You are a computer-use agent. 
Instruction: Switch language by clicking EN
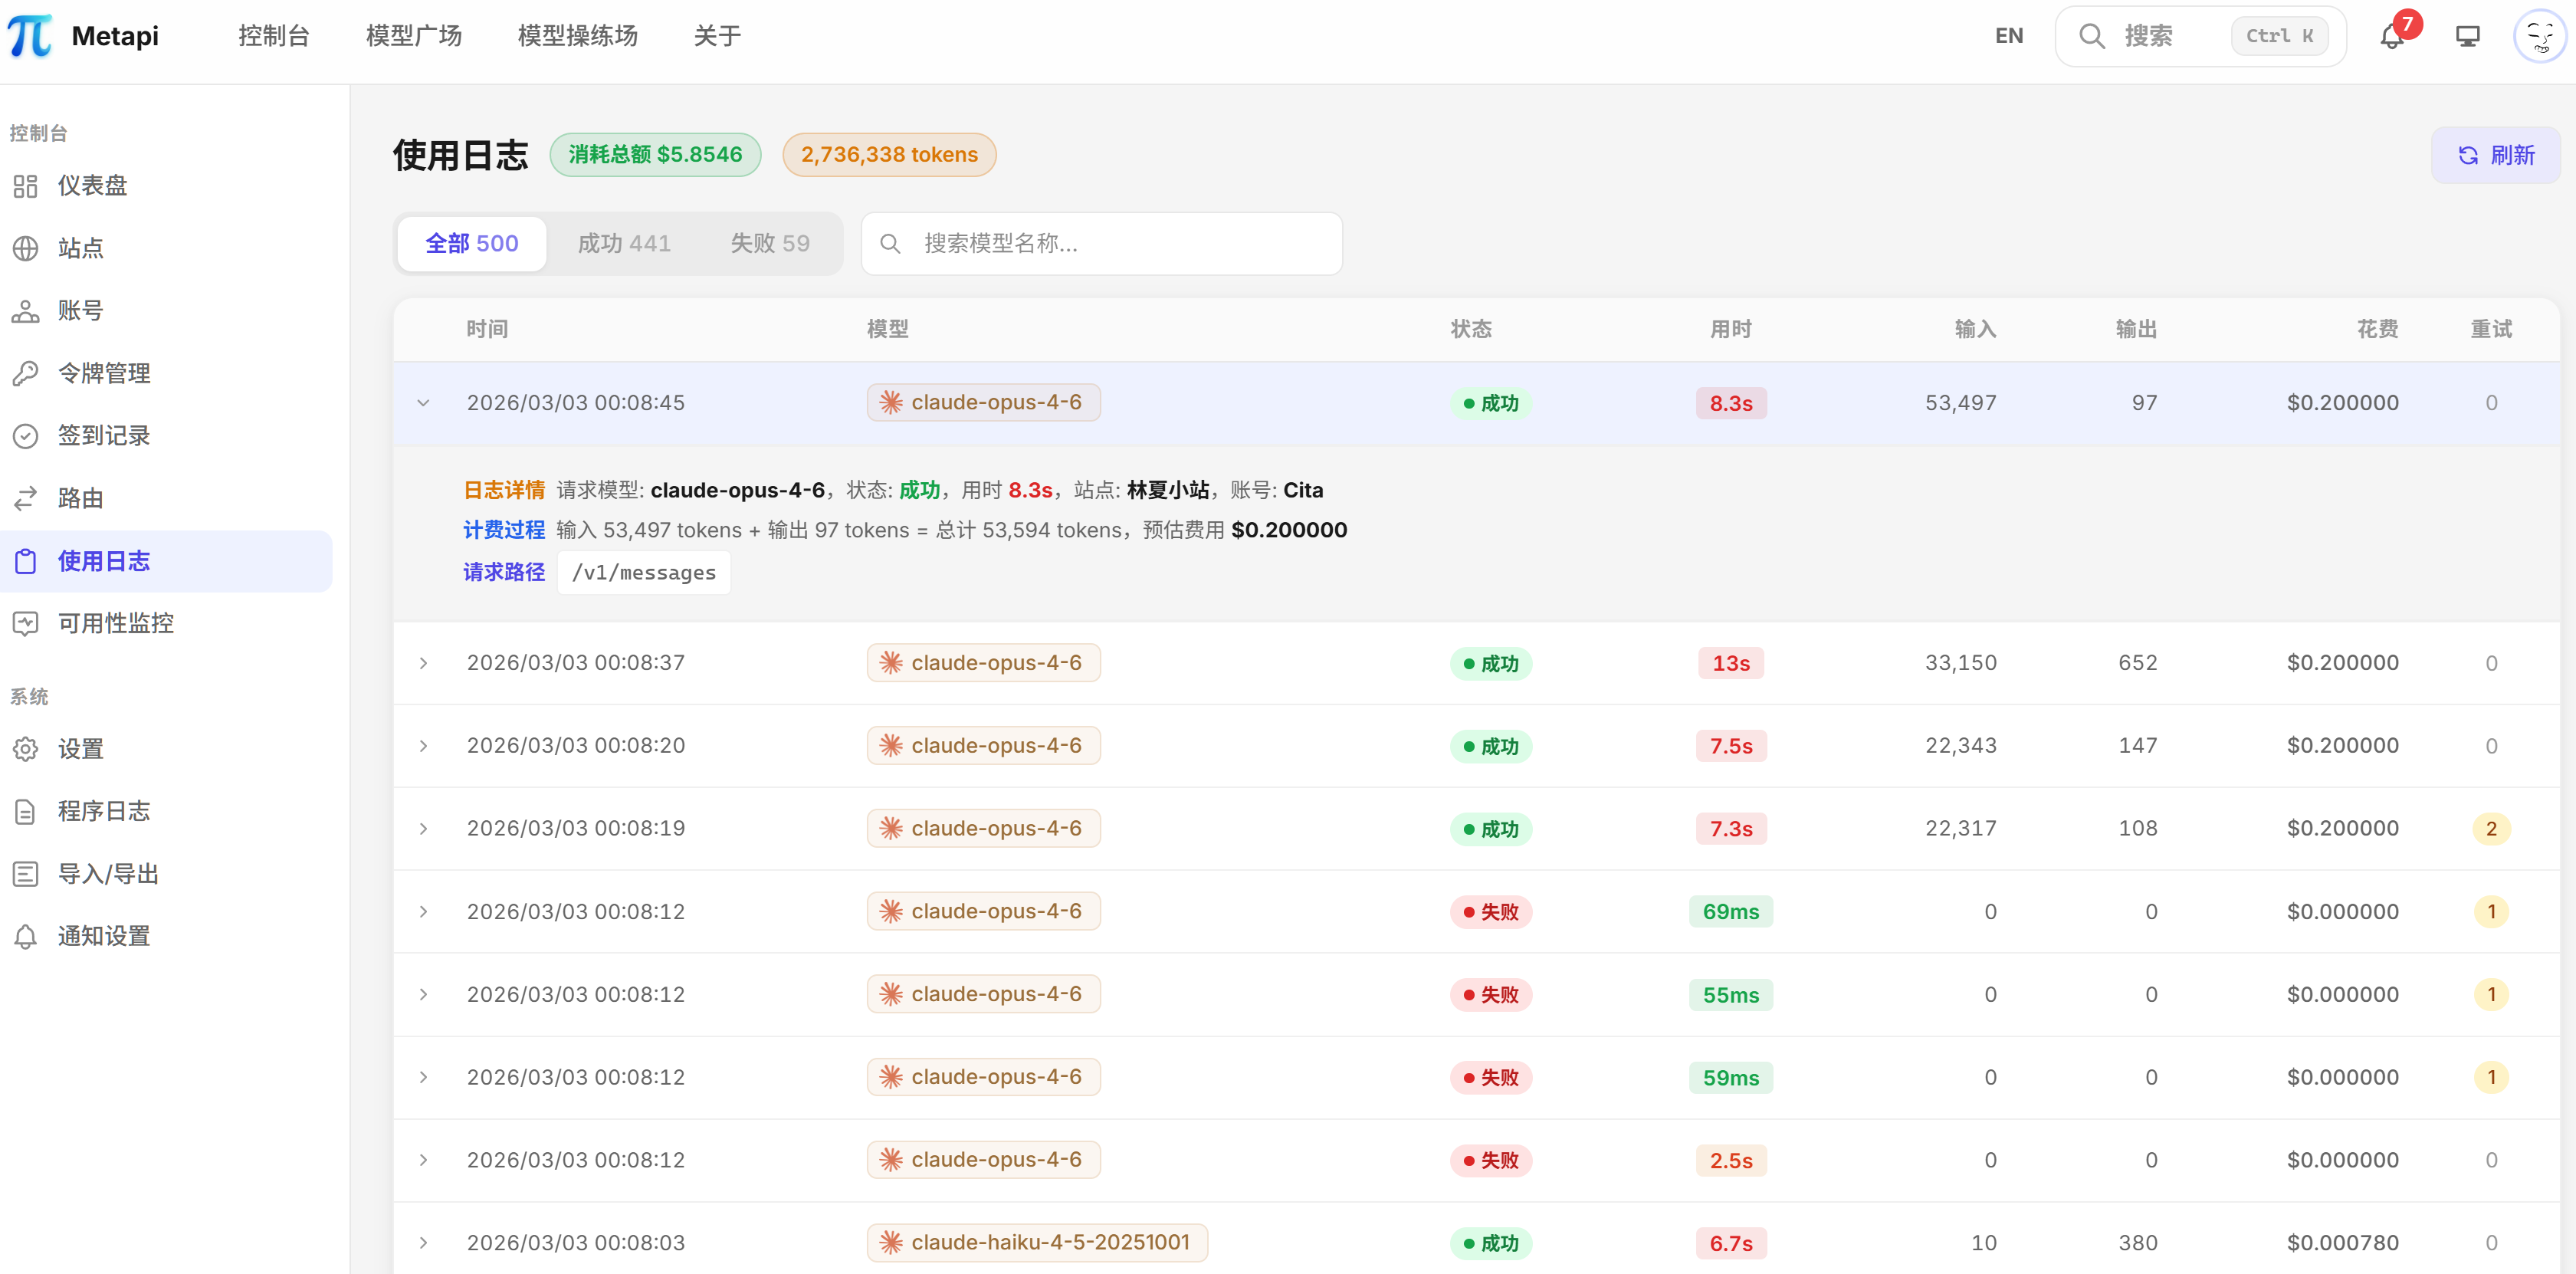[x=2008, y=35]
